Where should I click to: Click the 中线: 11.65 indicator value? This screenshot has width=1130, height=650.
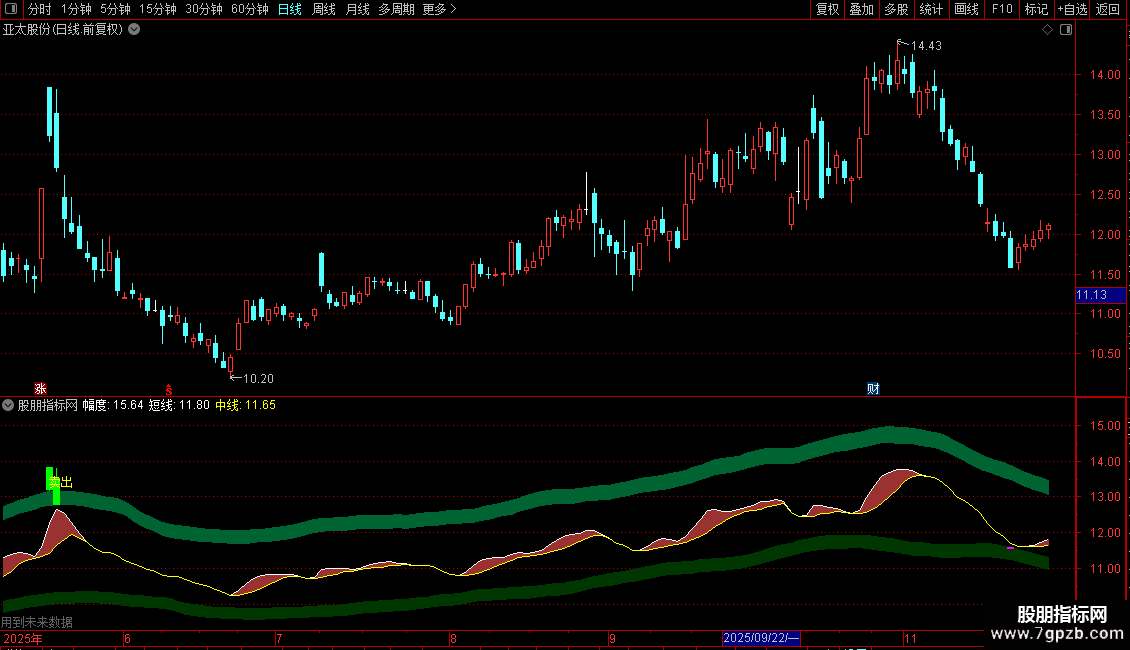246,405
